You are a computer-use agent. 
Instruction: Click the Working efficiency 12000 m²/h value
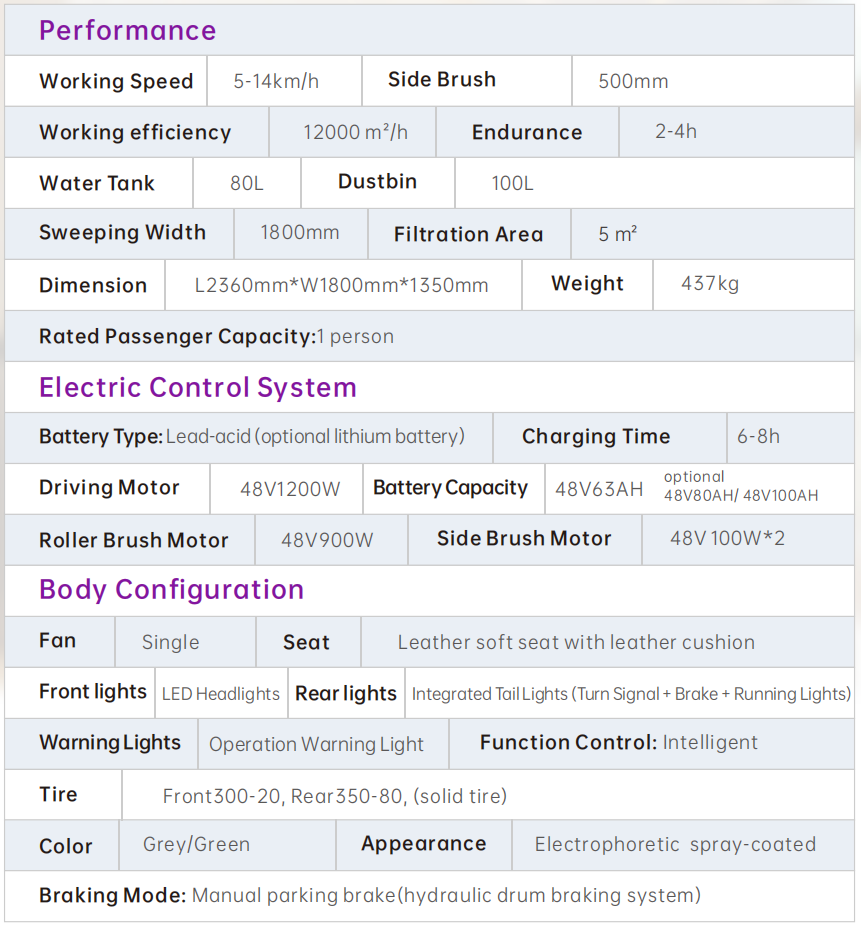[355, 132]
